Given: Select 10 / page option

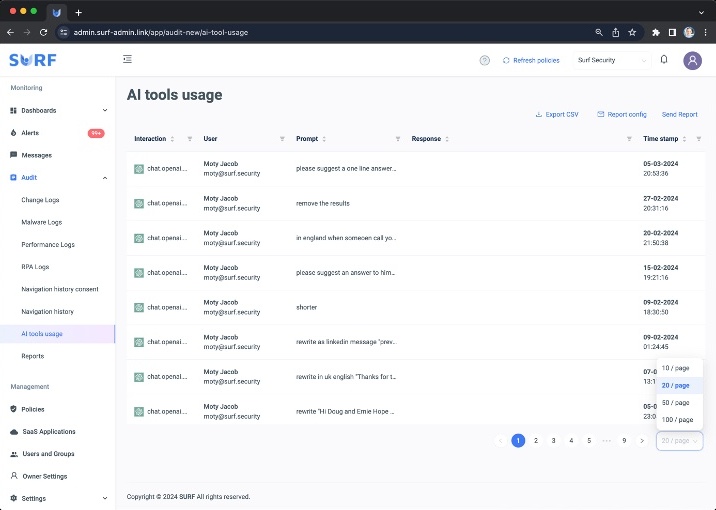Looking at the screenshot, I should [x=679, y=368].
